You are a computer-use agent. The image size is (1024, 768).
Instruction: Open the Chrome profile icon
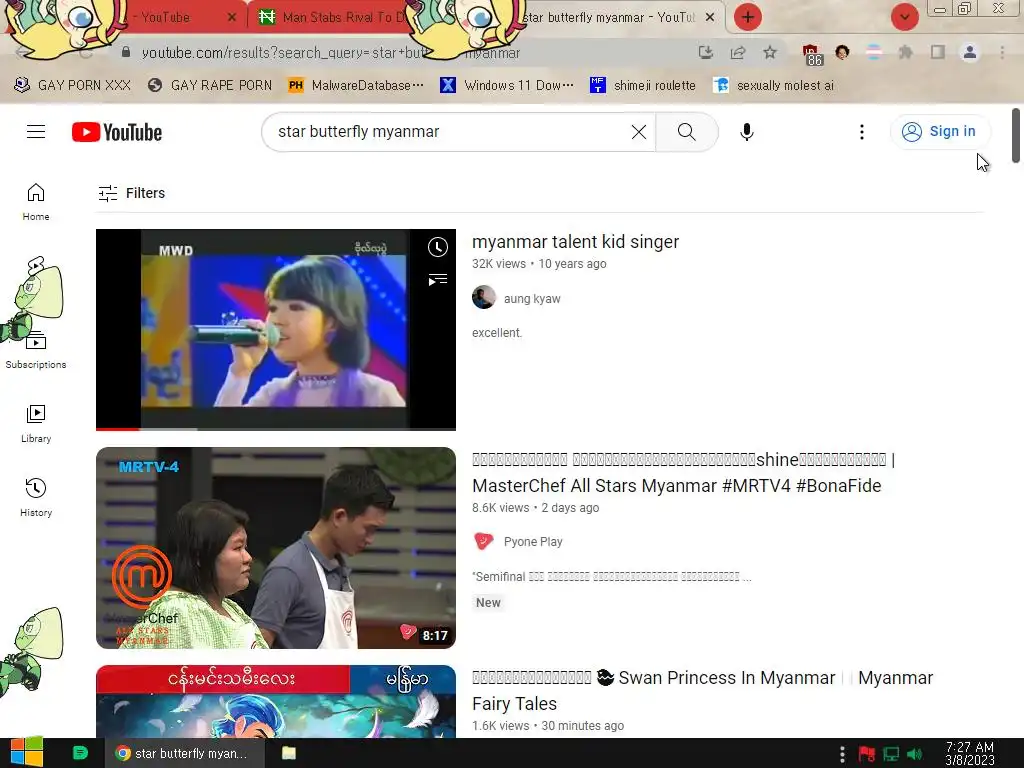[x=970, y=52]
